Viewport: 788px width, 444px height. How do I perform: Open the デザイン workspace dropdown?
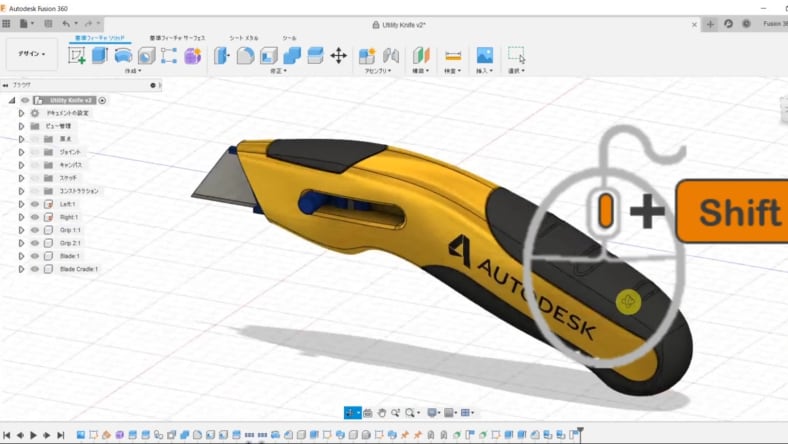(x=32, y=54)
